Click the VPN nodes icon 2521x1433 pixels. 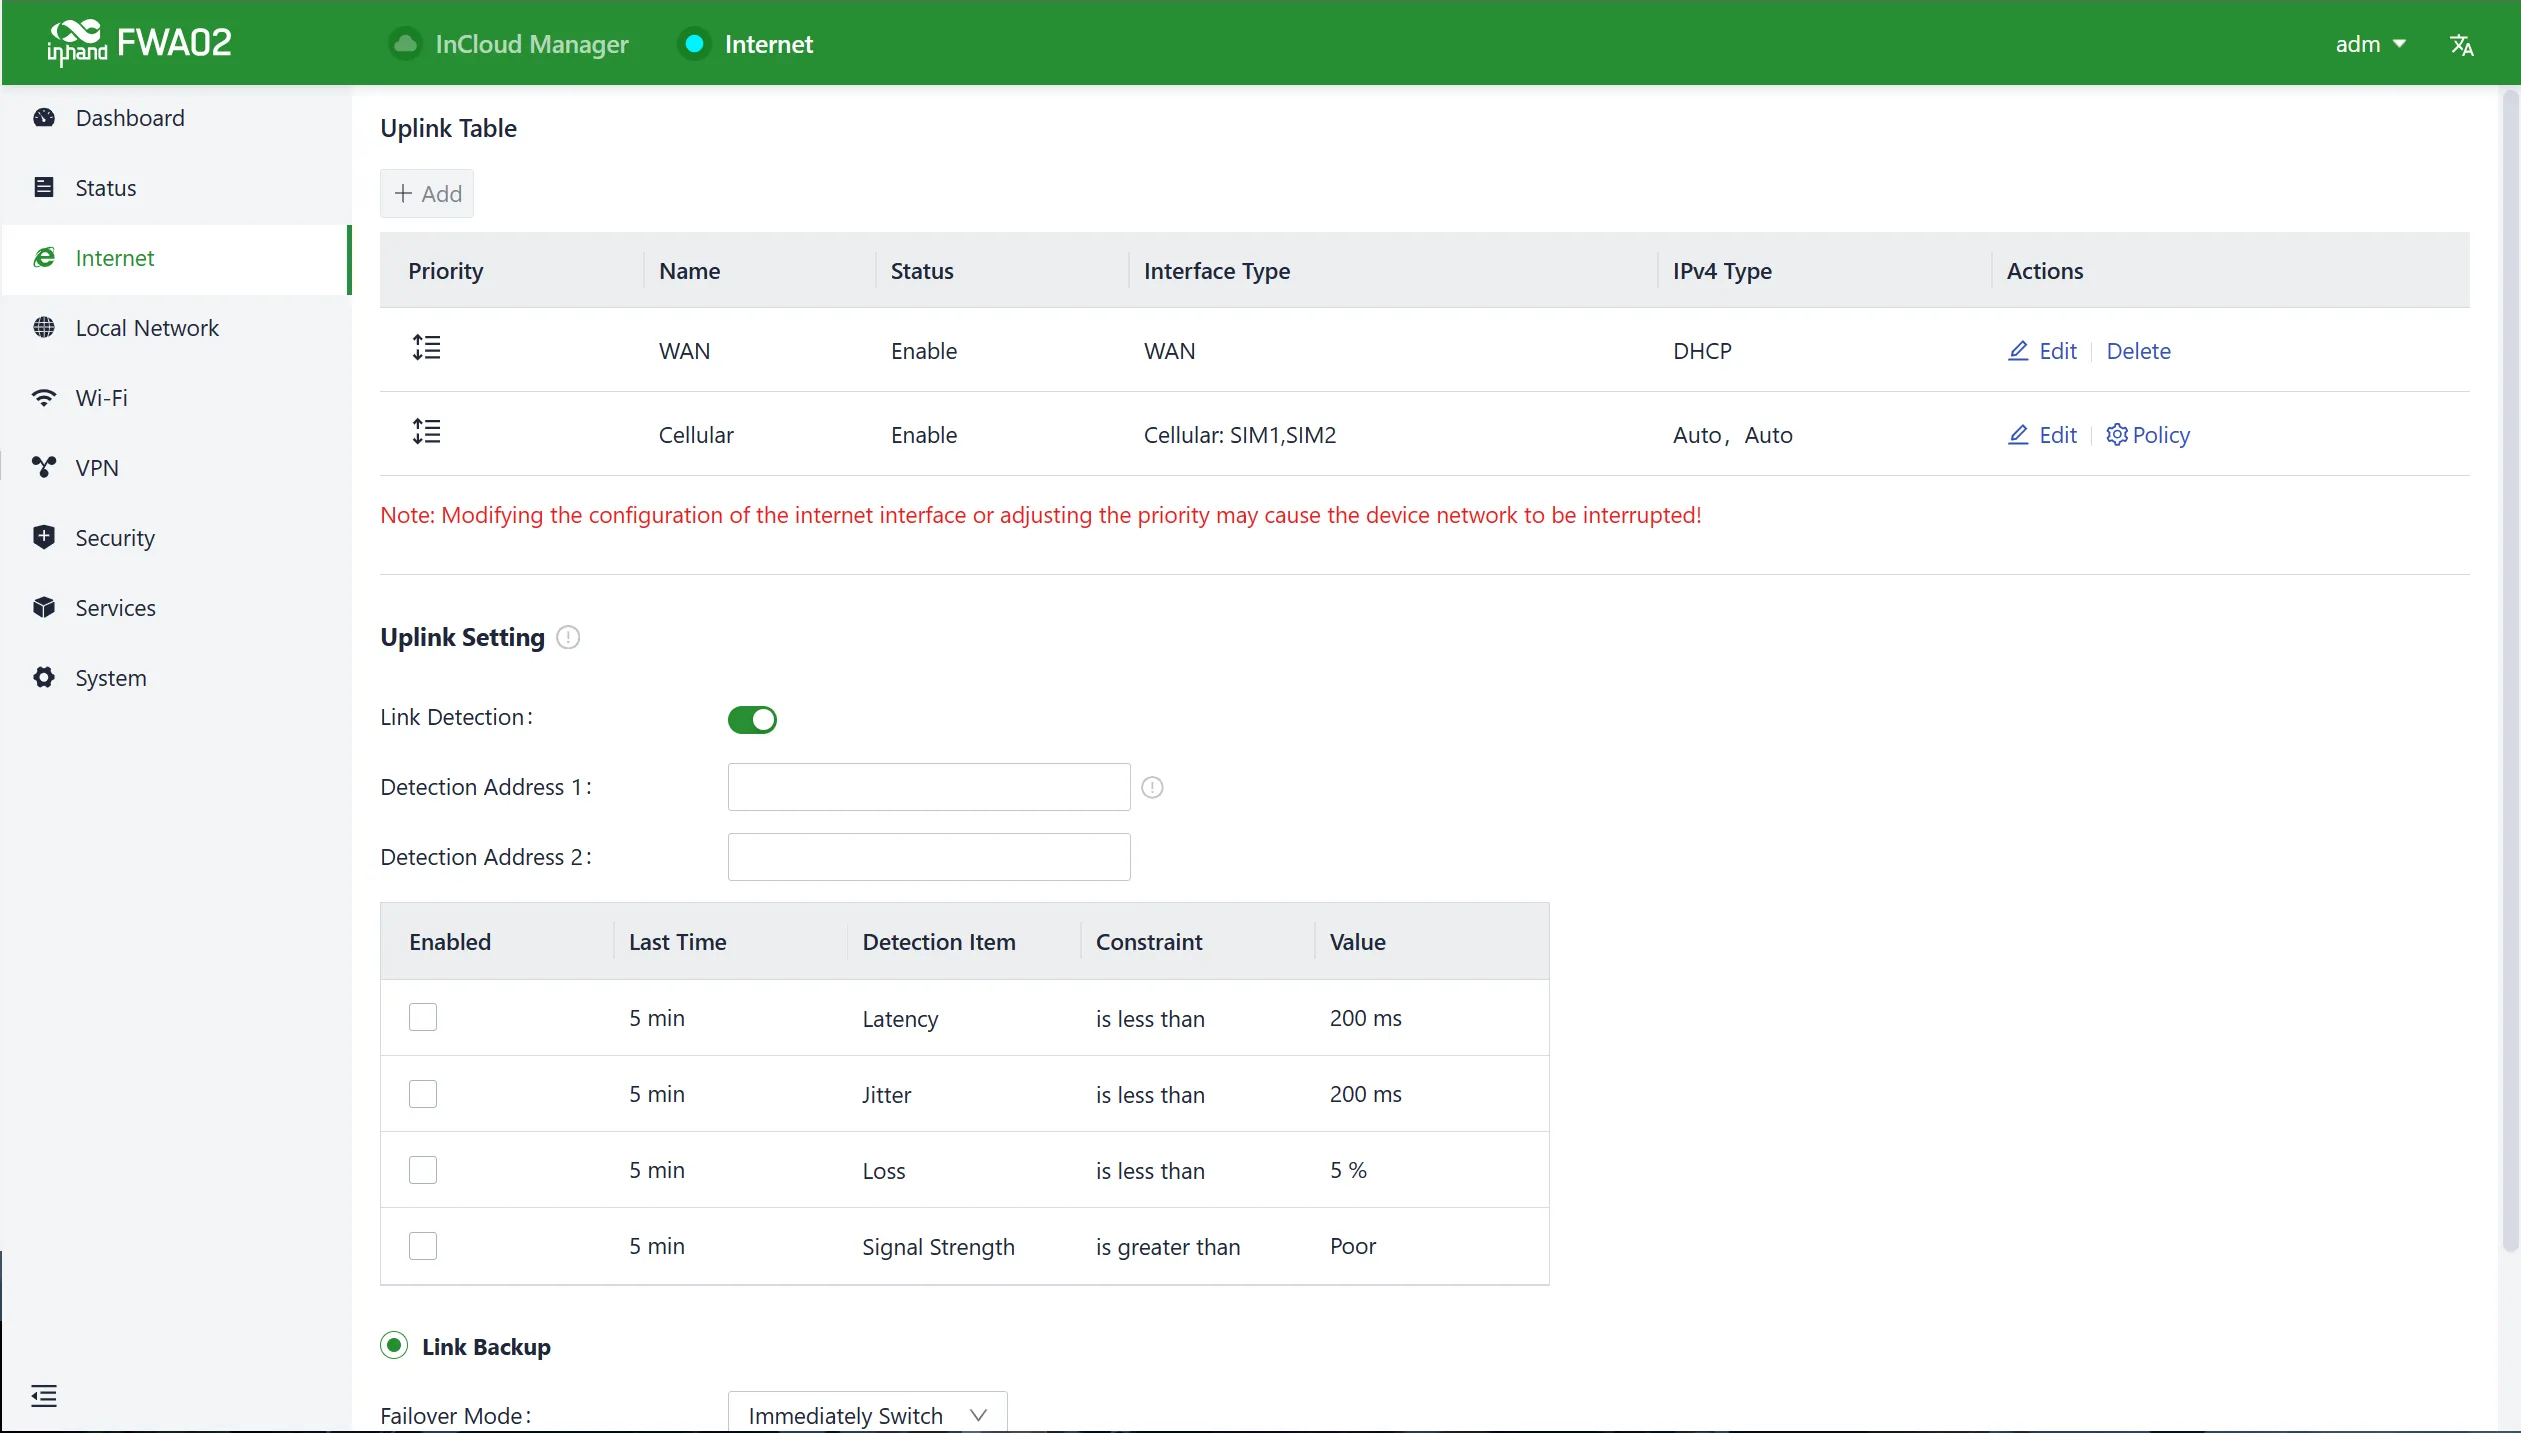[44, 467]
